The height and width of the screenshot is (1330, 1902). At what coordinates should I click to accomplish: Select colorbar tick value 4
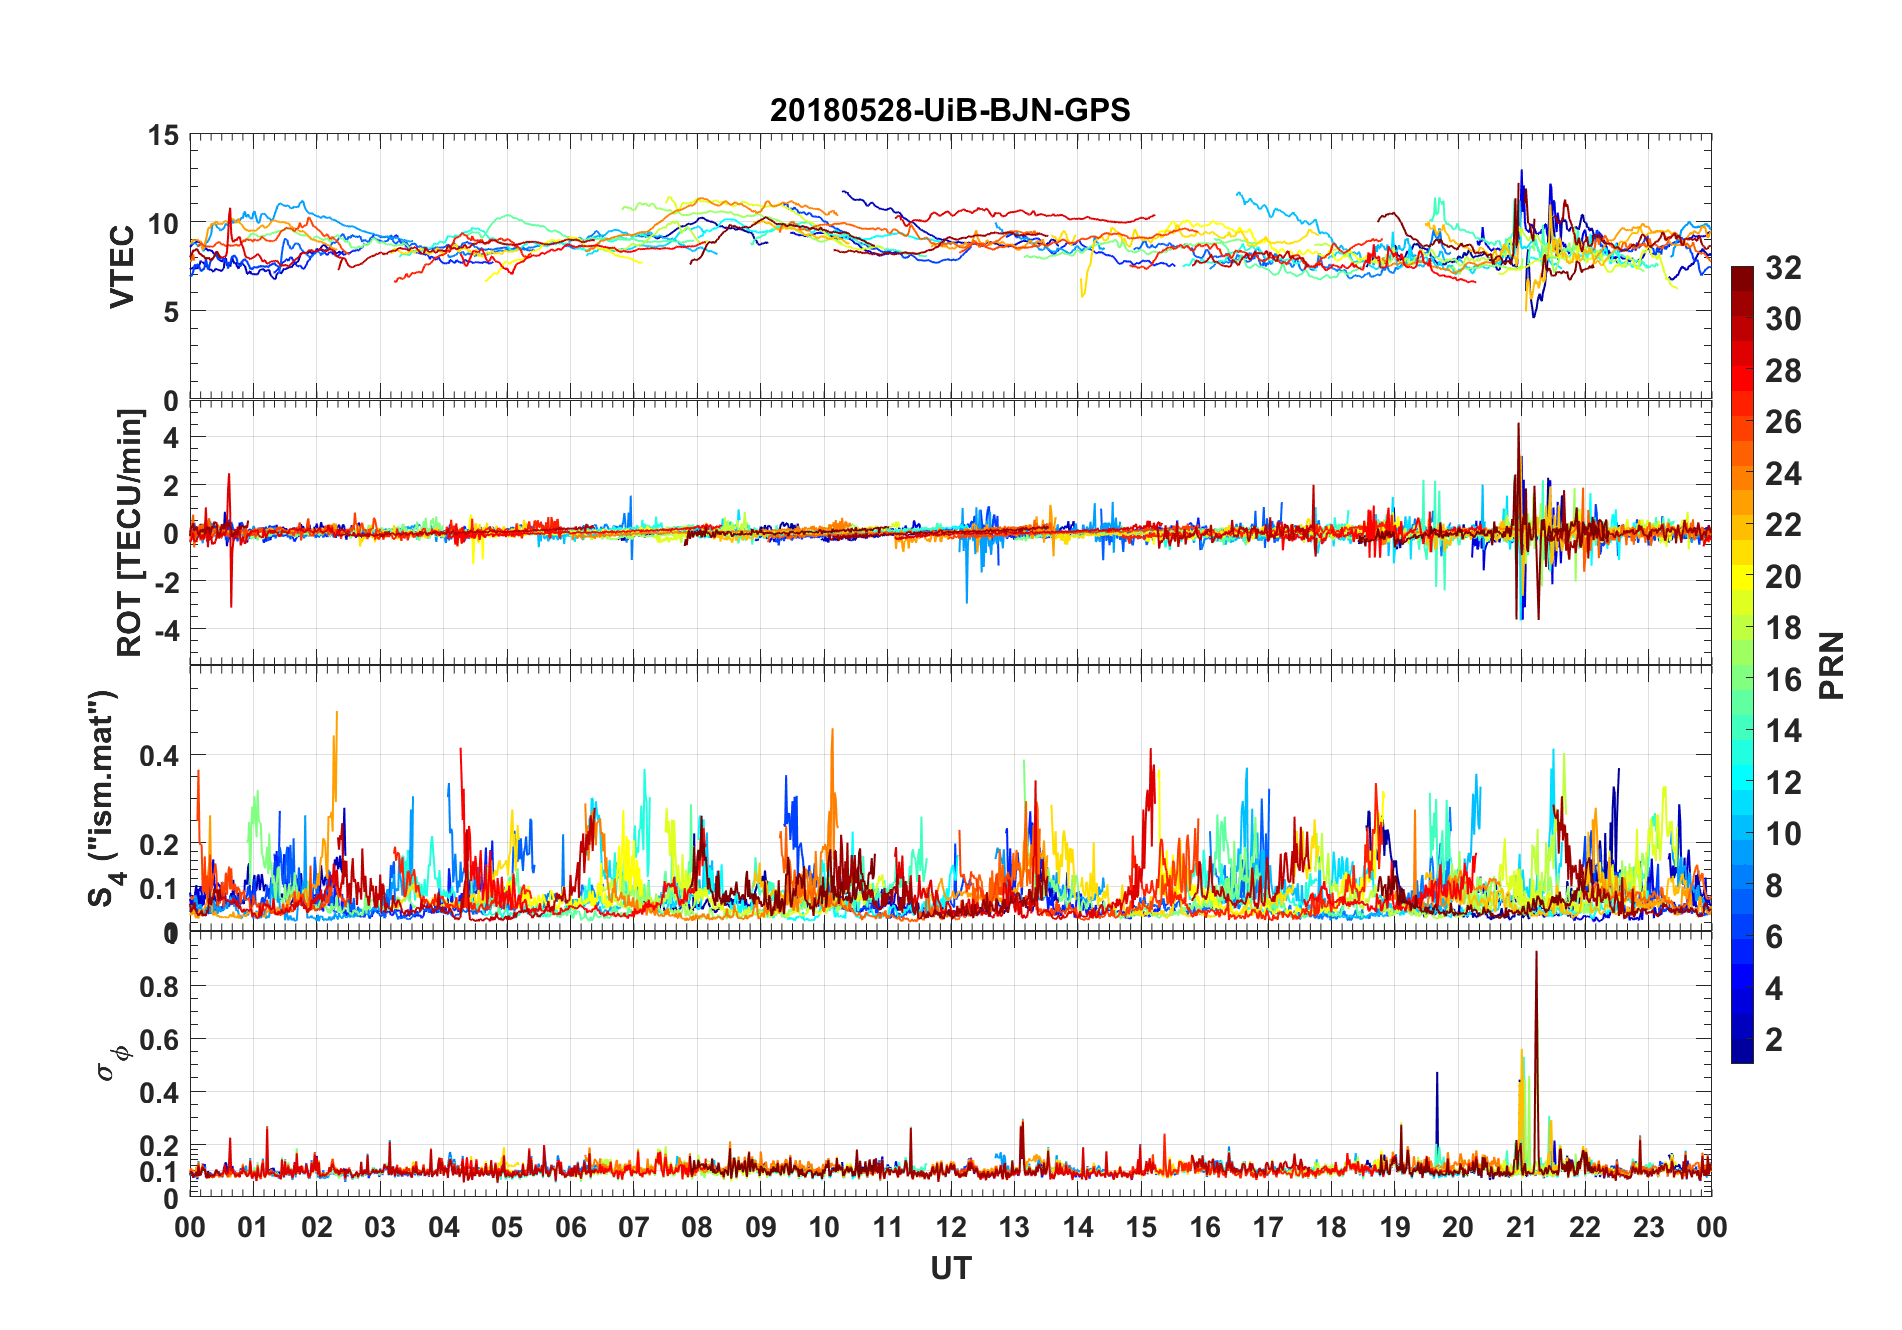click(1774, 988)
